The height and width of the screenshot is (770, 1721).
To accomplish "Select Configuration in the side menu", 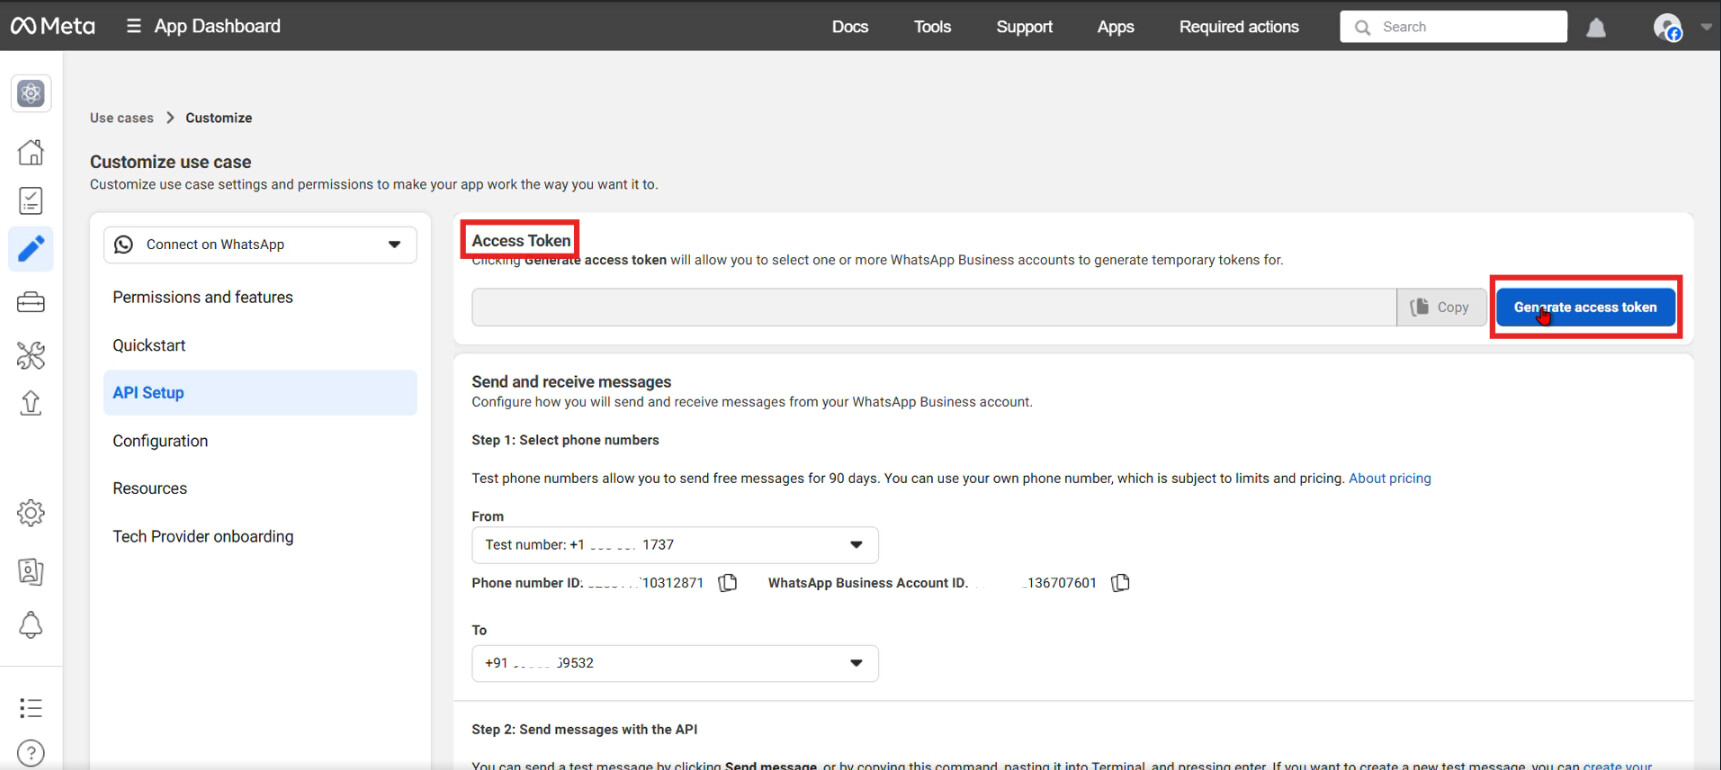I will pyautogui.click(x=160, y=441).
